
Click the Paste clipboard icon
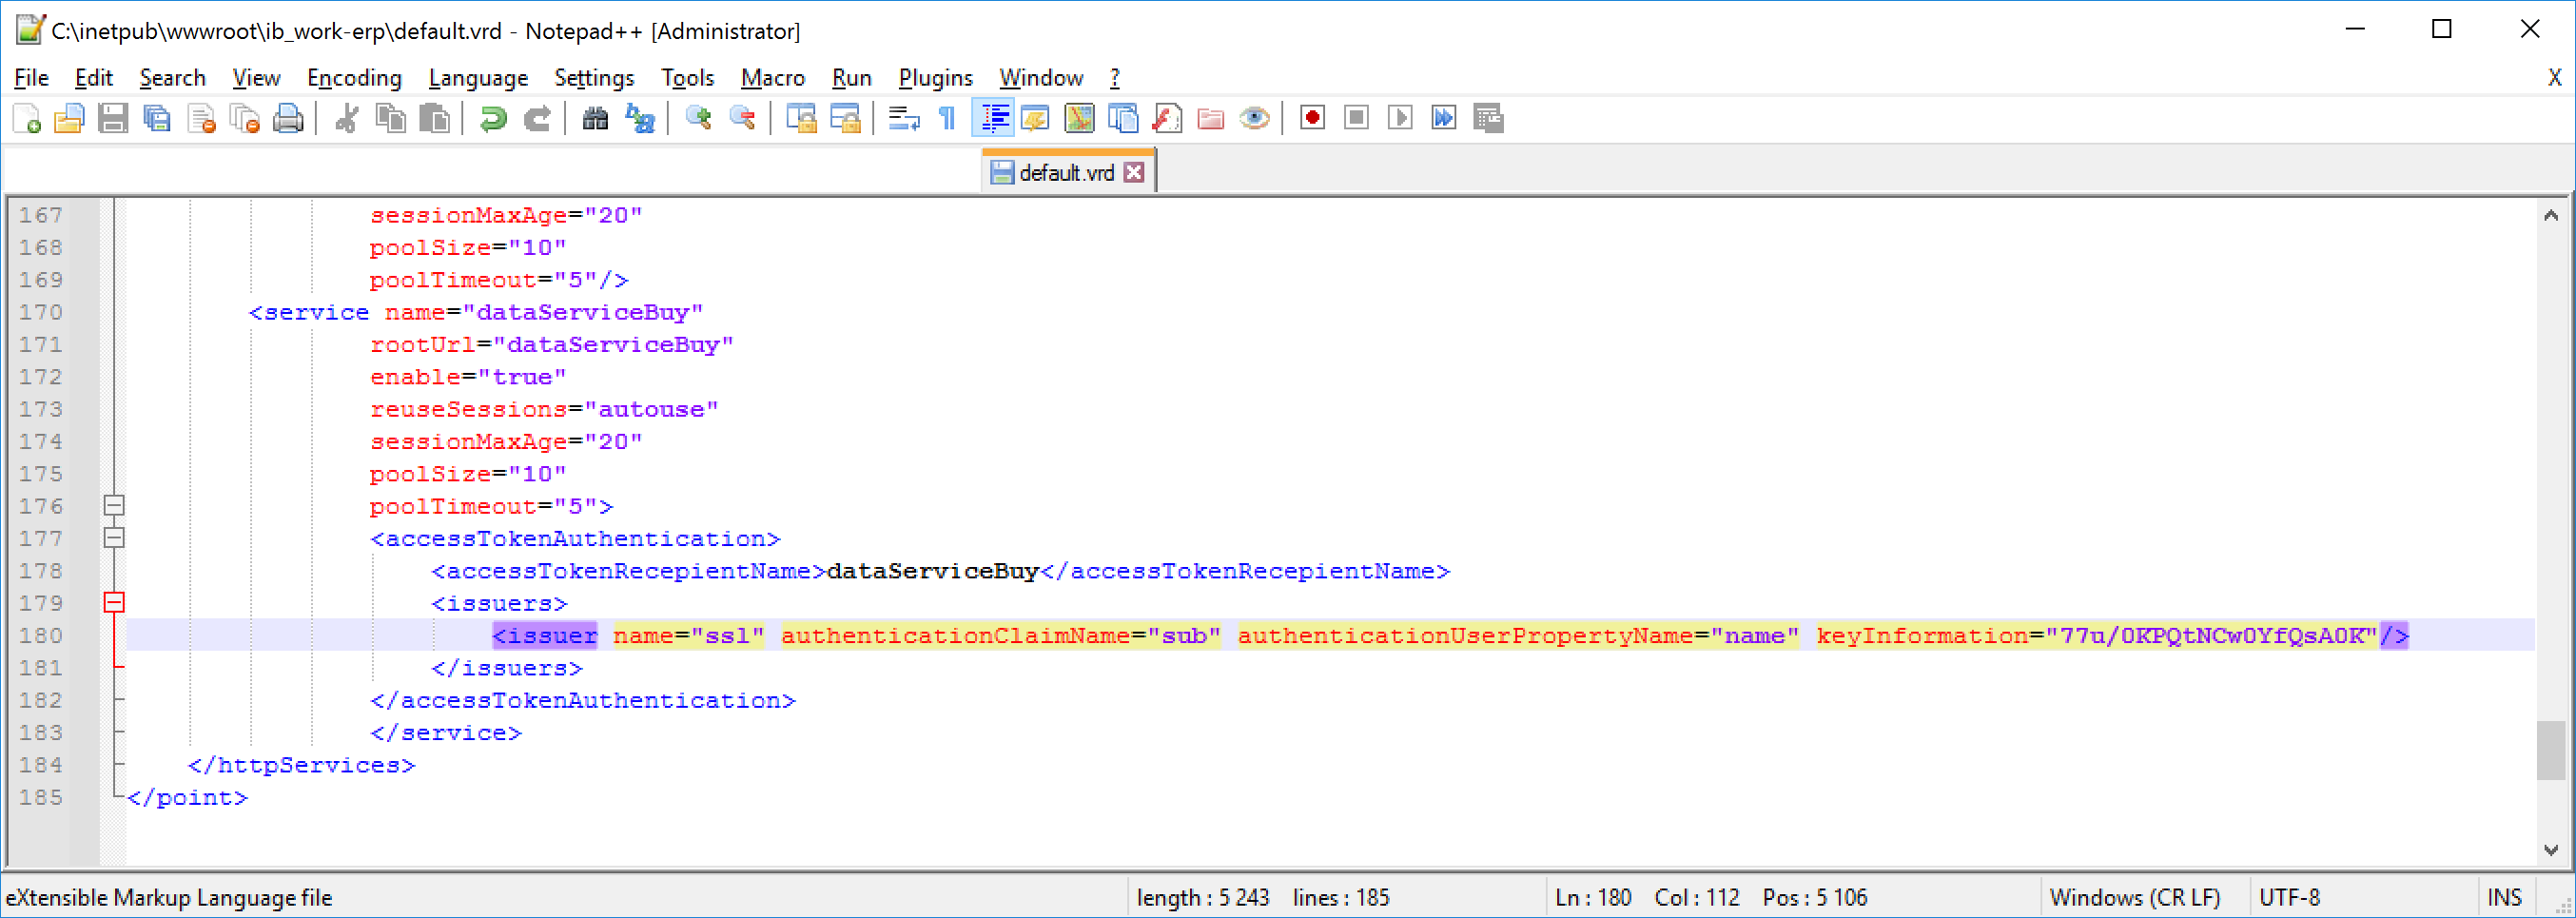pyautogui.click(x=434, y=119)
